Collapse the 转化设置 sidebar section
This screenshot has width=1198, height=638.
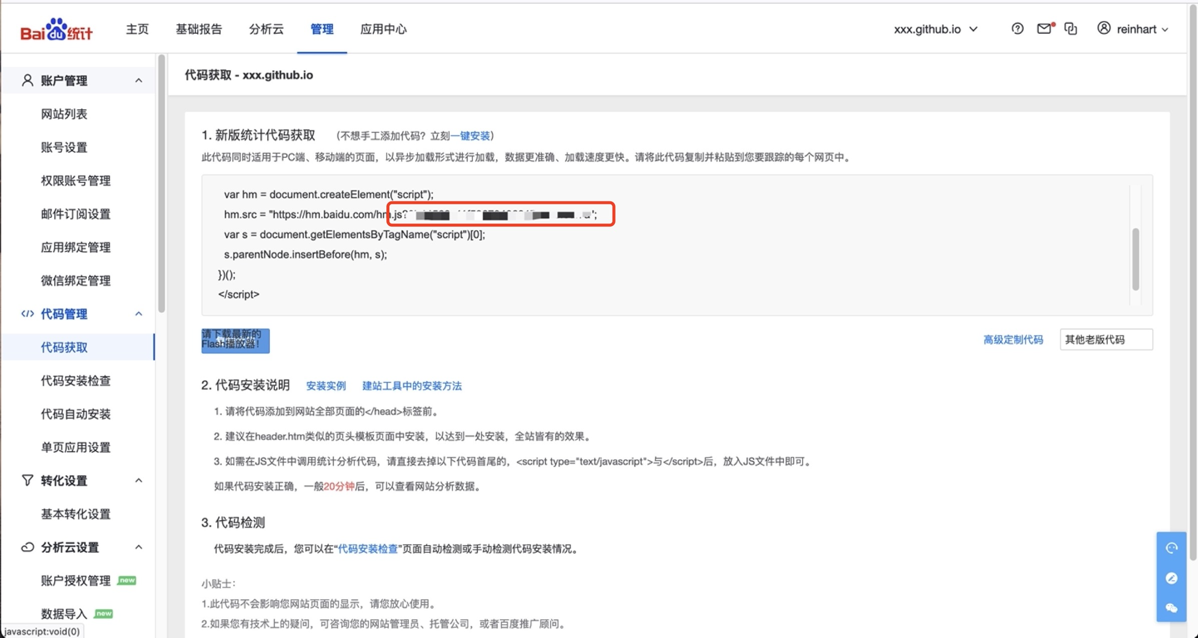[x=138, y=481]
